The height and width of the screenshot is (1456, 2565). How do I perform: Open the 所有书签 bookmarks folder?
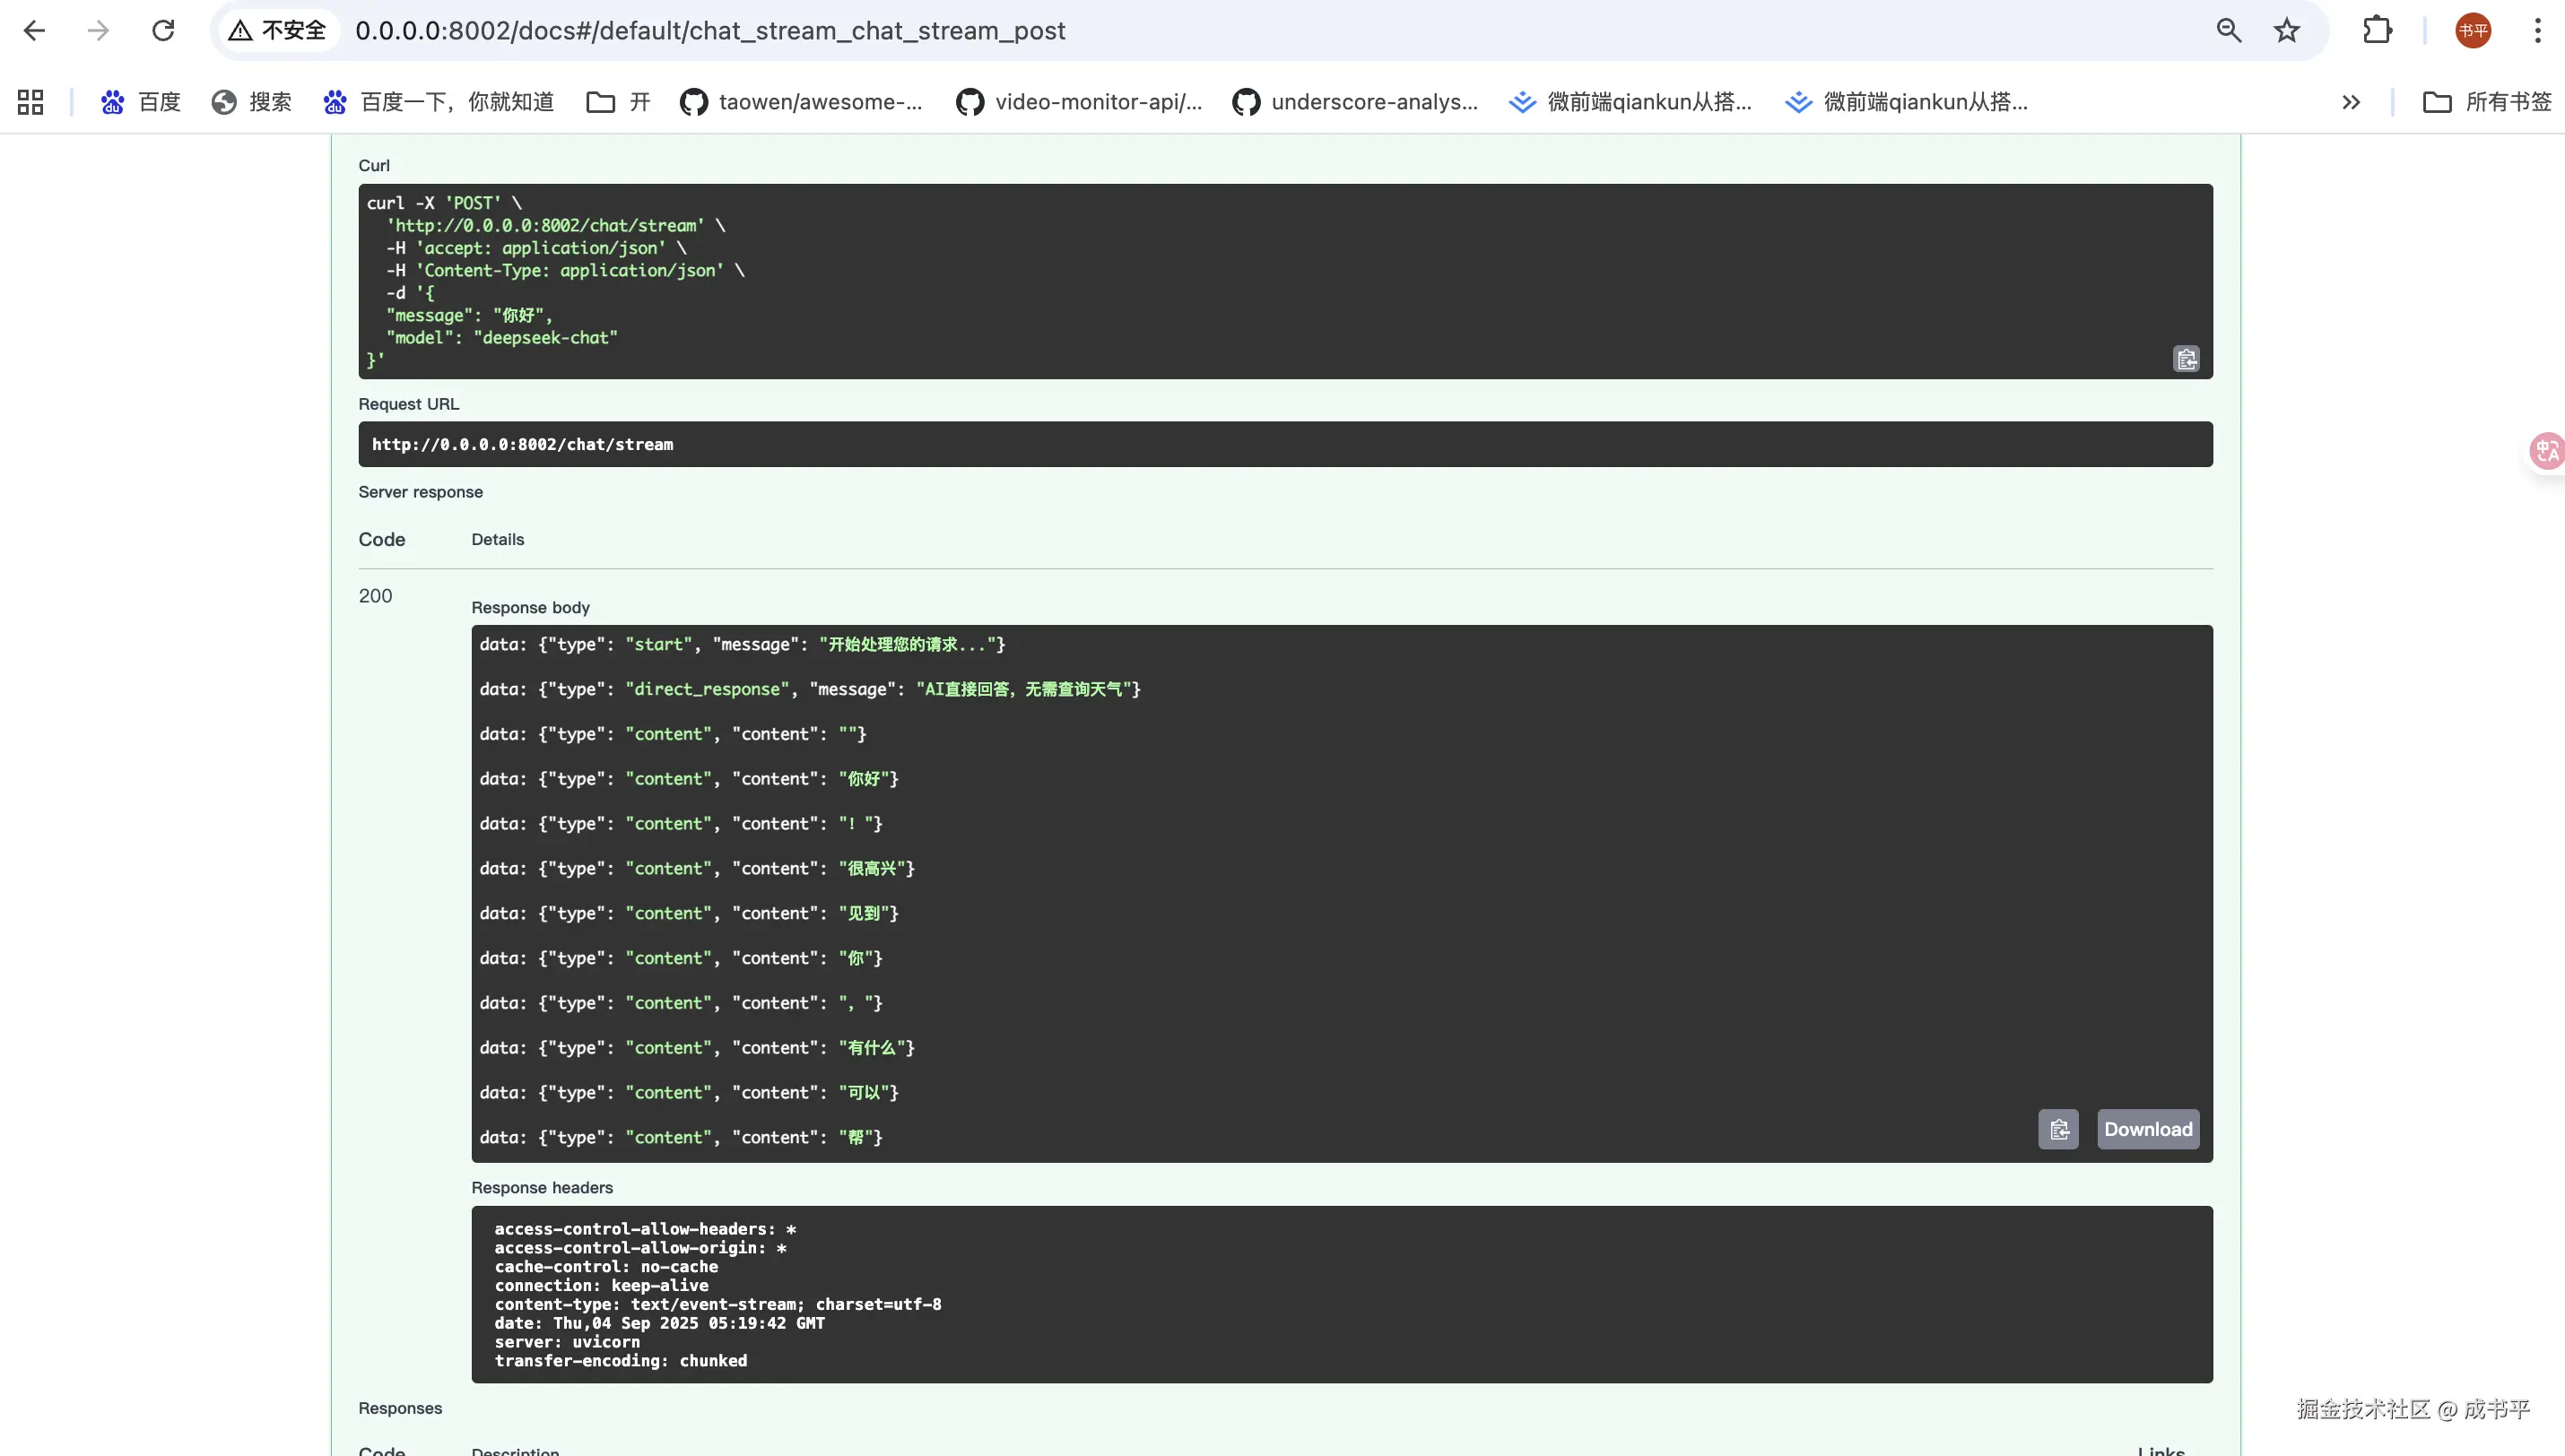click(2487, 102)
